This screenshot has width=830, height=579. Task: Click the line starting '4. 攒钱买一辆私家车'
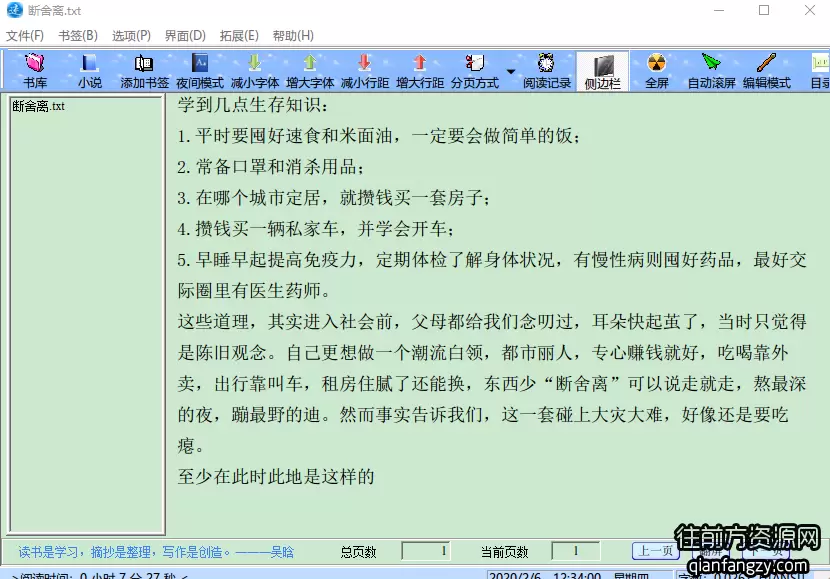click(x=315, y=229)
